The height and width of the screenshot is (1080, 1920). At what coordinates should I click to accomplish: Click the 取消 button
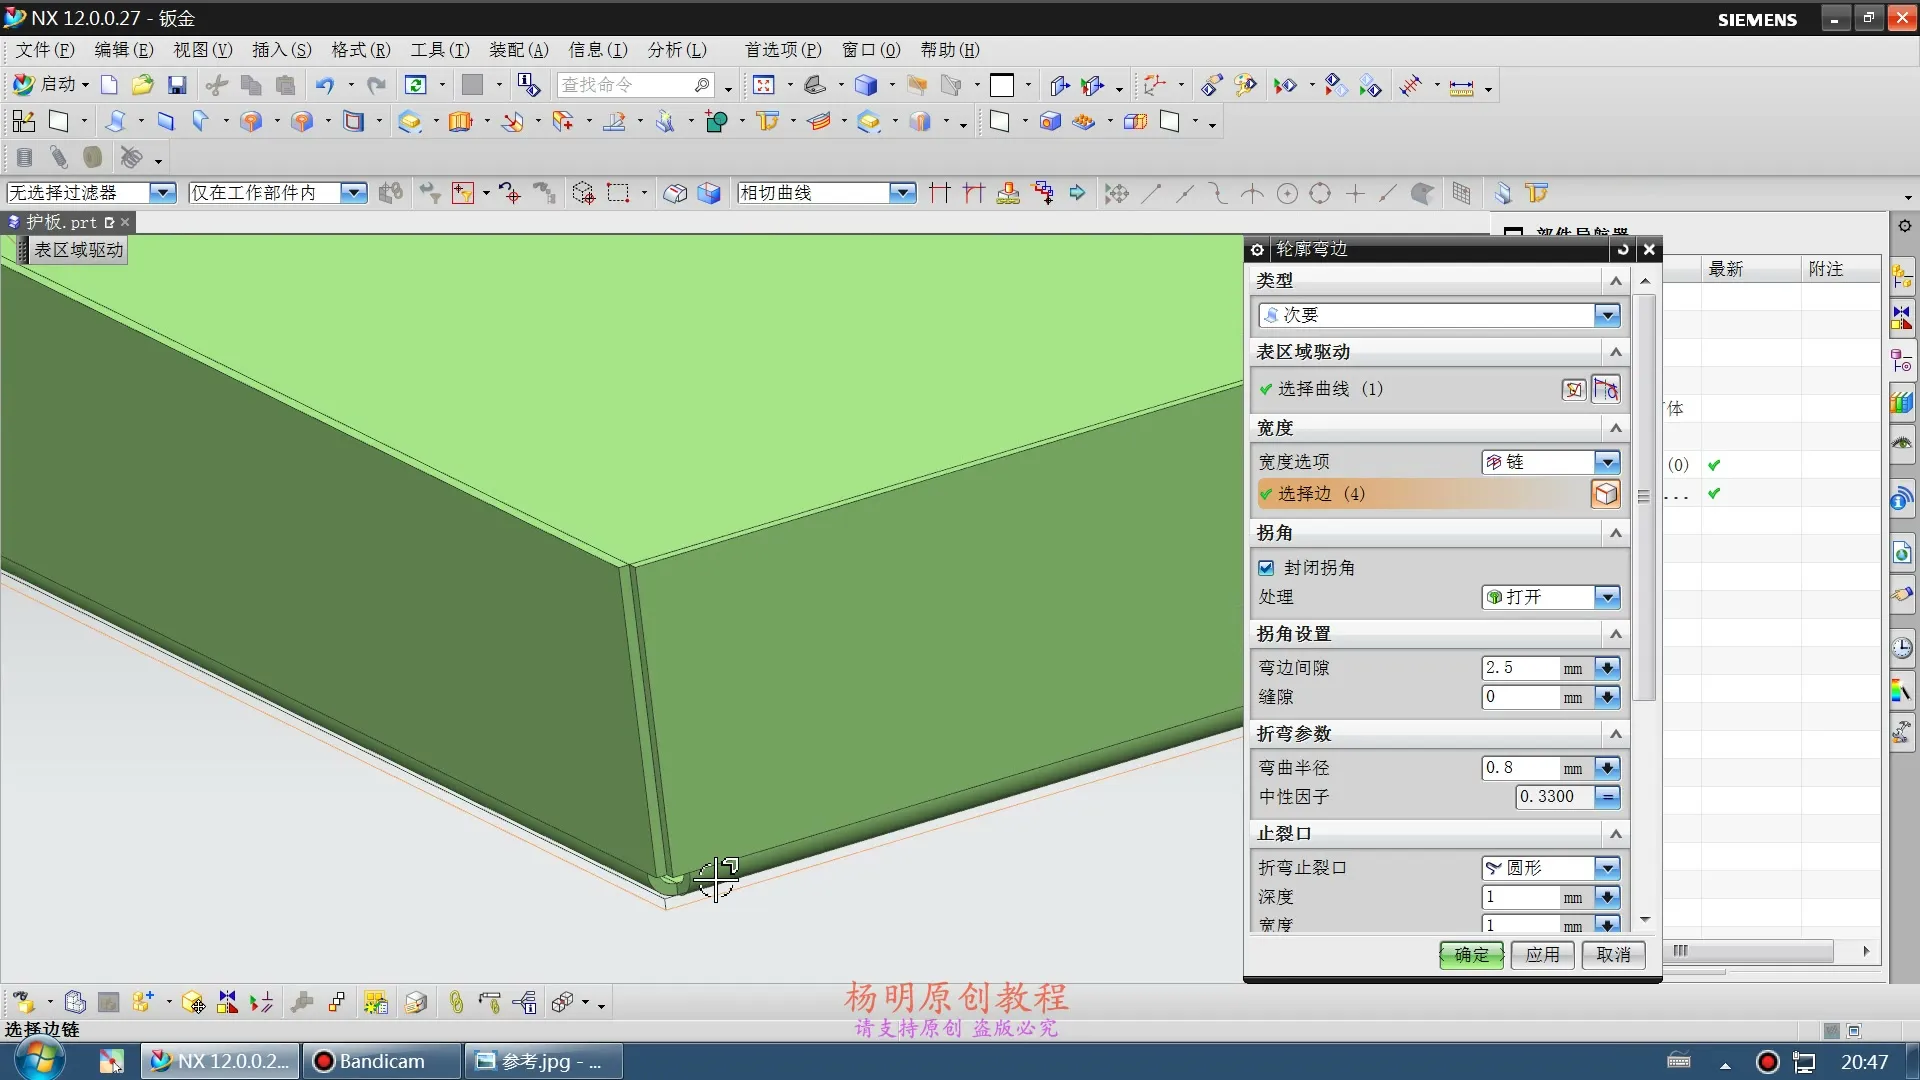pyautogui.click(x=1612, y=955)
